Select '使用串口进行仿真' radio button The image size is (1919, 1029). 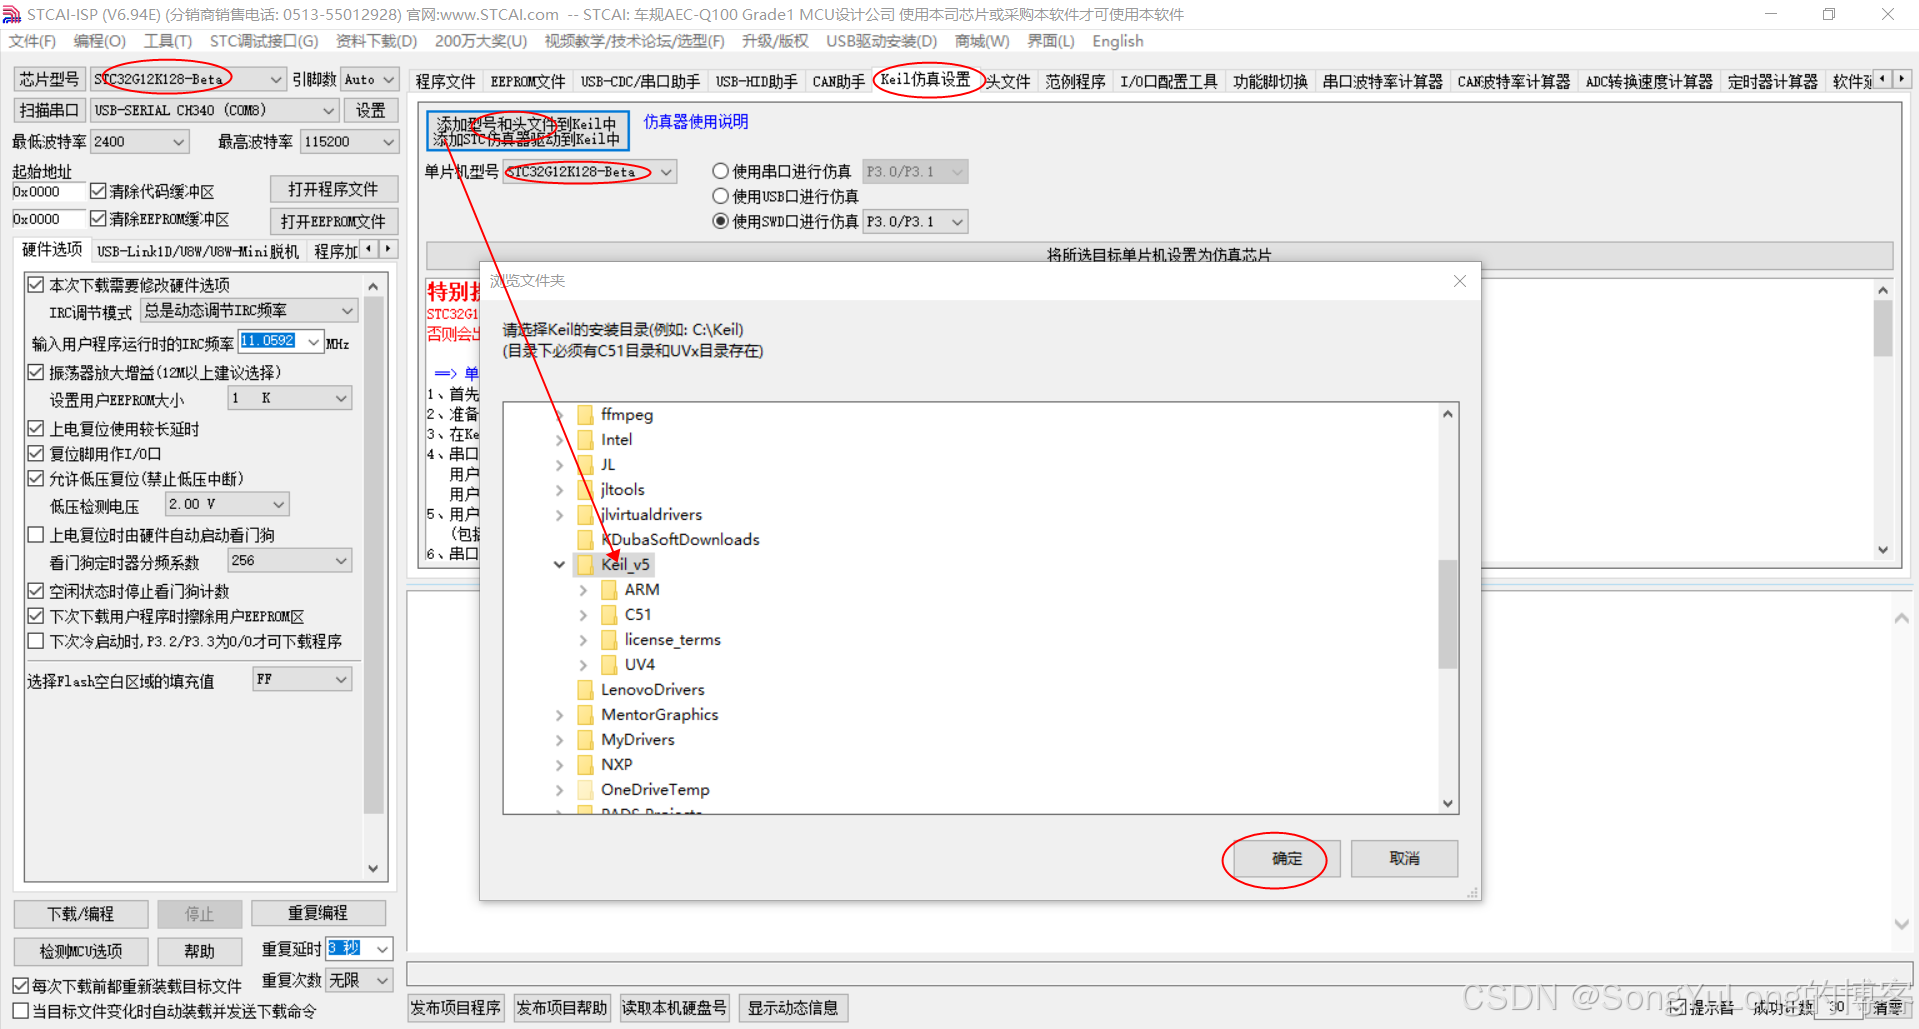[720, 171]
